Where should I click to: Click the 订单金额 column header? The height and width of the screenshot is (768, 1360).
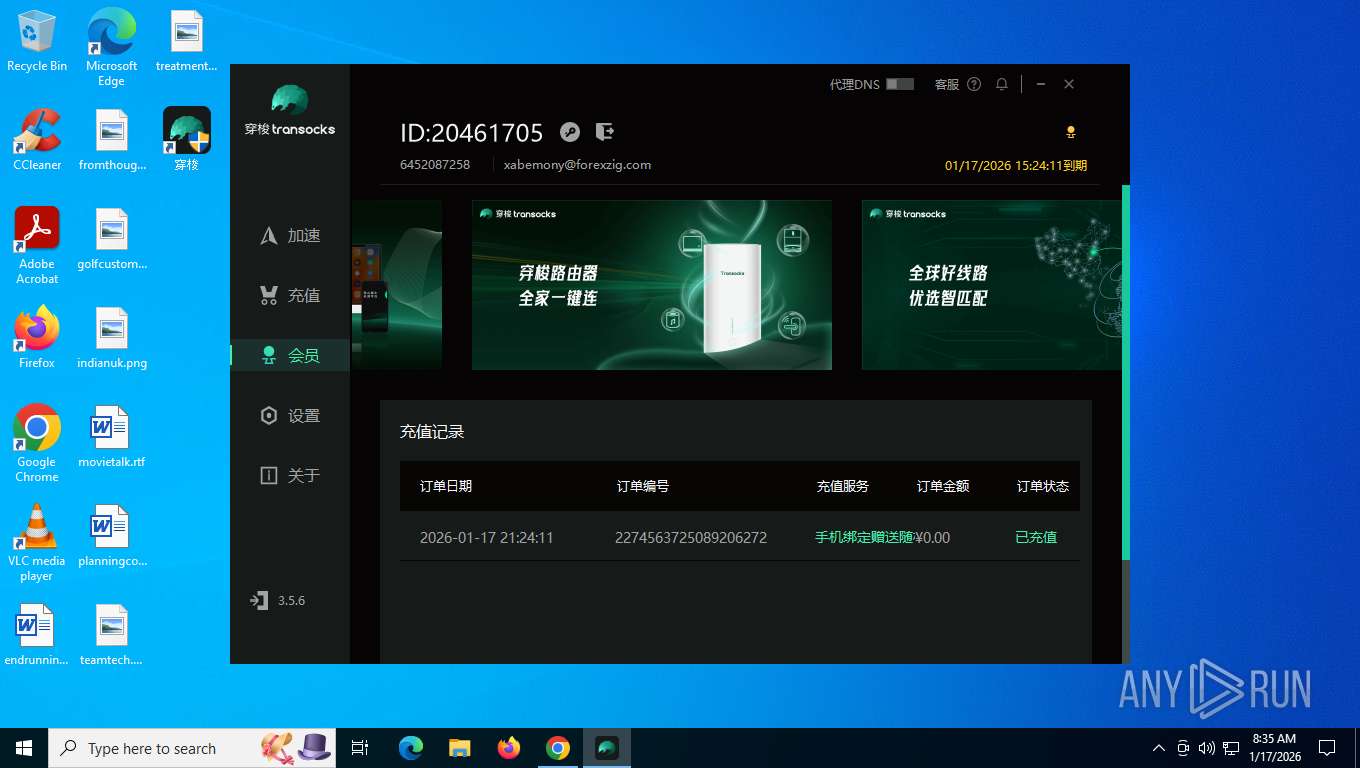943,486
